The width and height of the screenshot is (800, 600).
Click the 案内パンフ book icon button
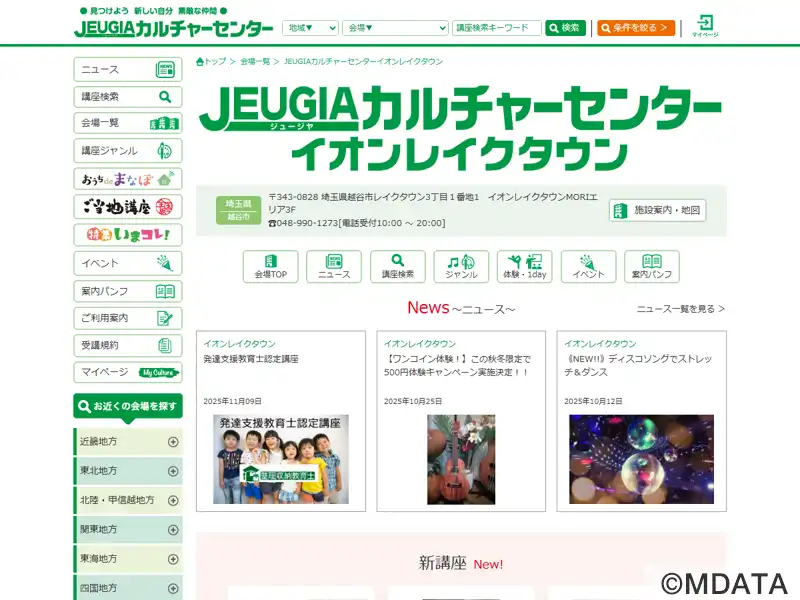pyautogui.click(x=652, y=266)
